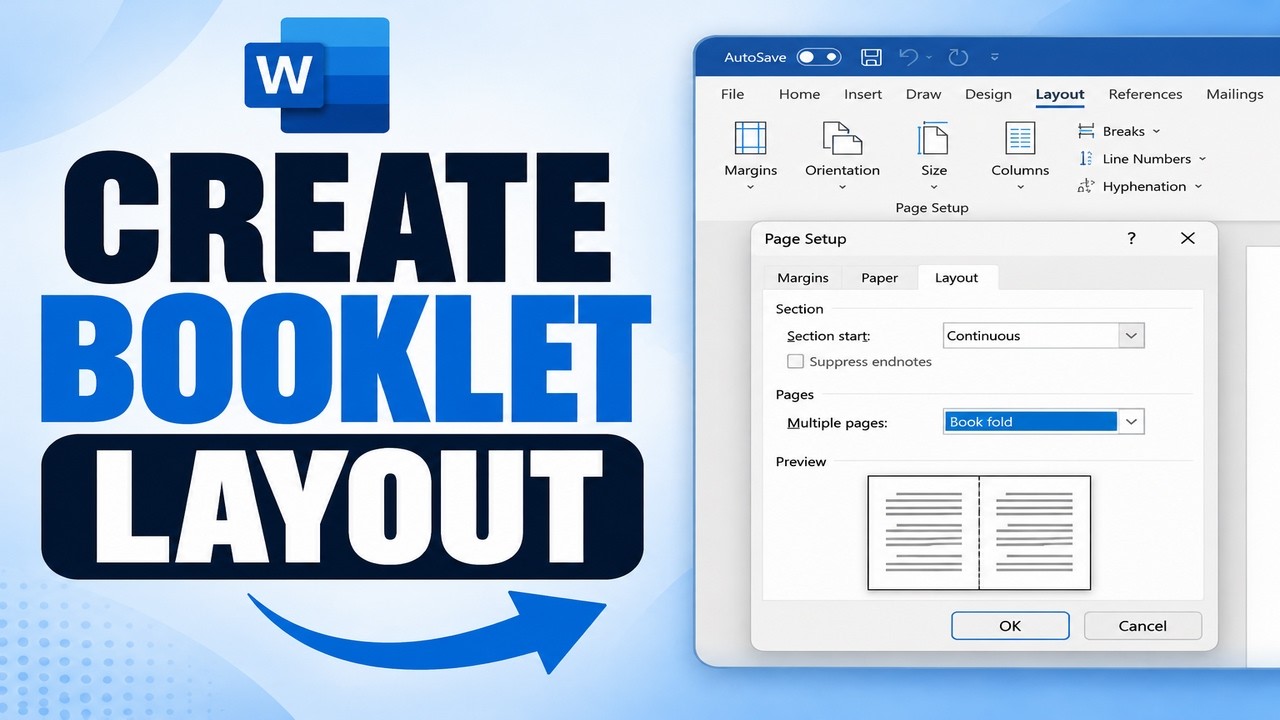Click the Page Setup dialog help question mark
Image resolution: width=1280 pixels, height=720 pixels.
click(1131, 238)
